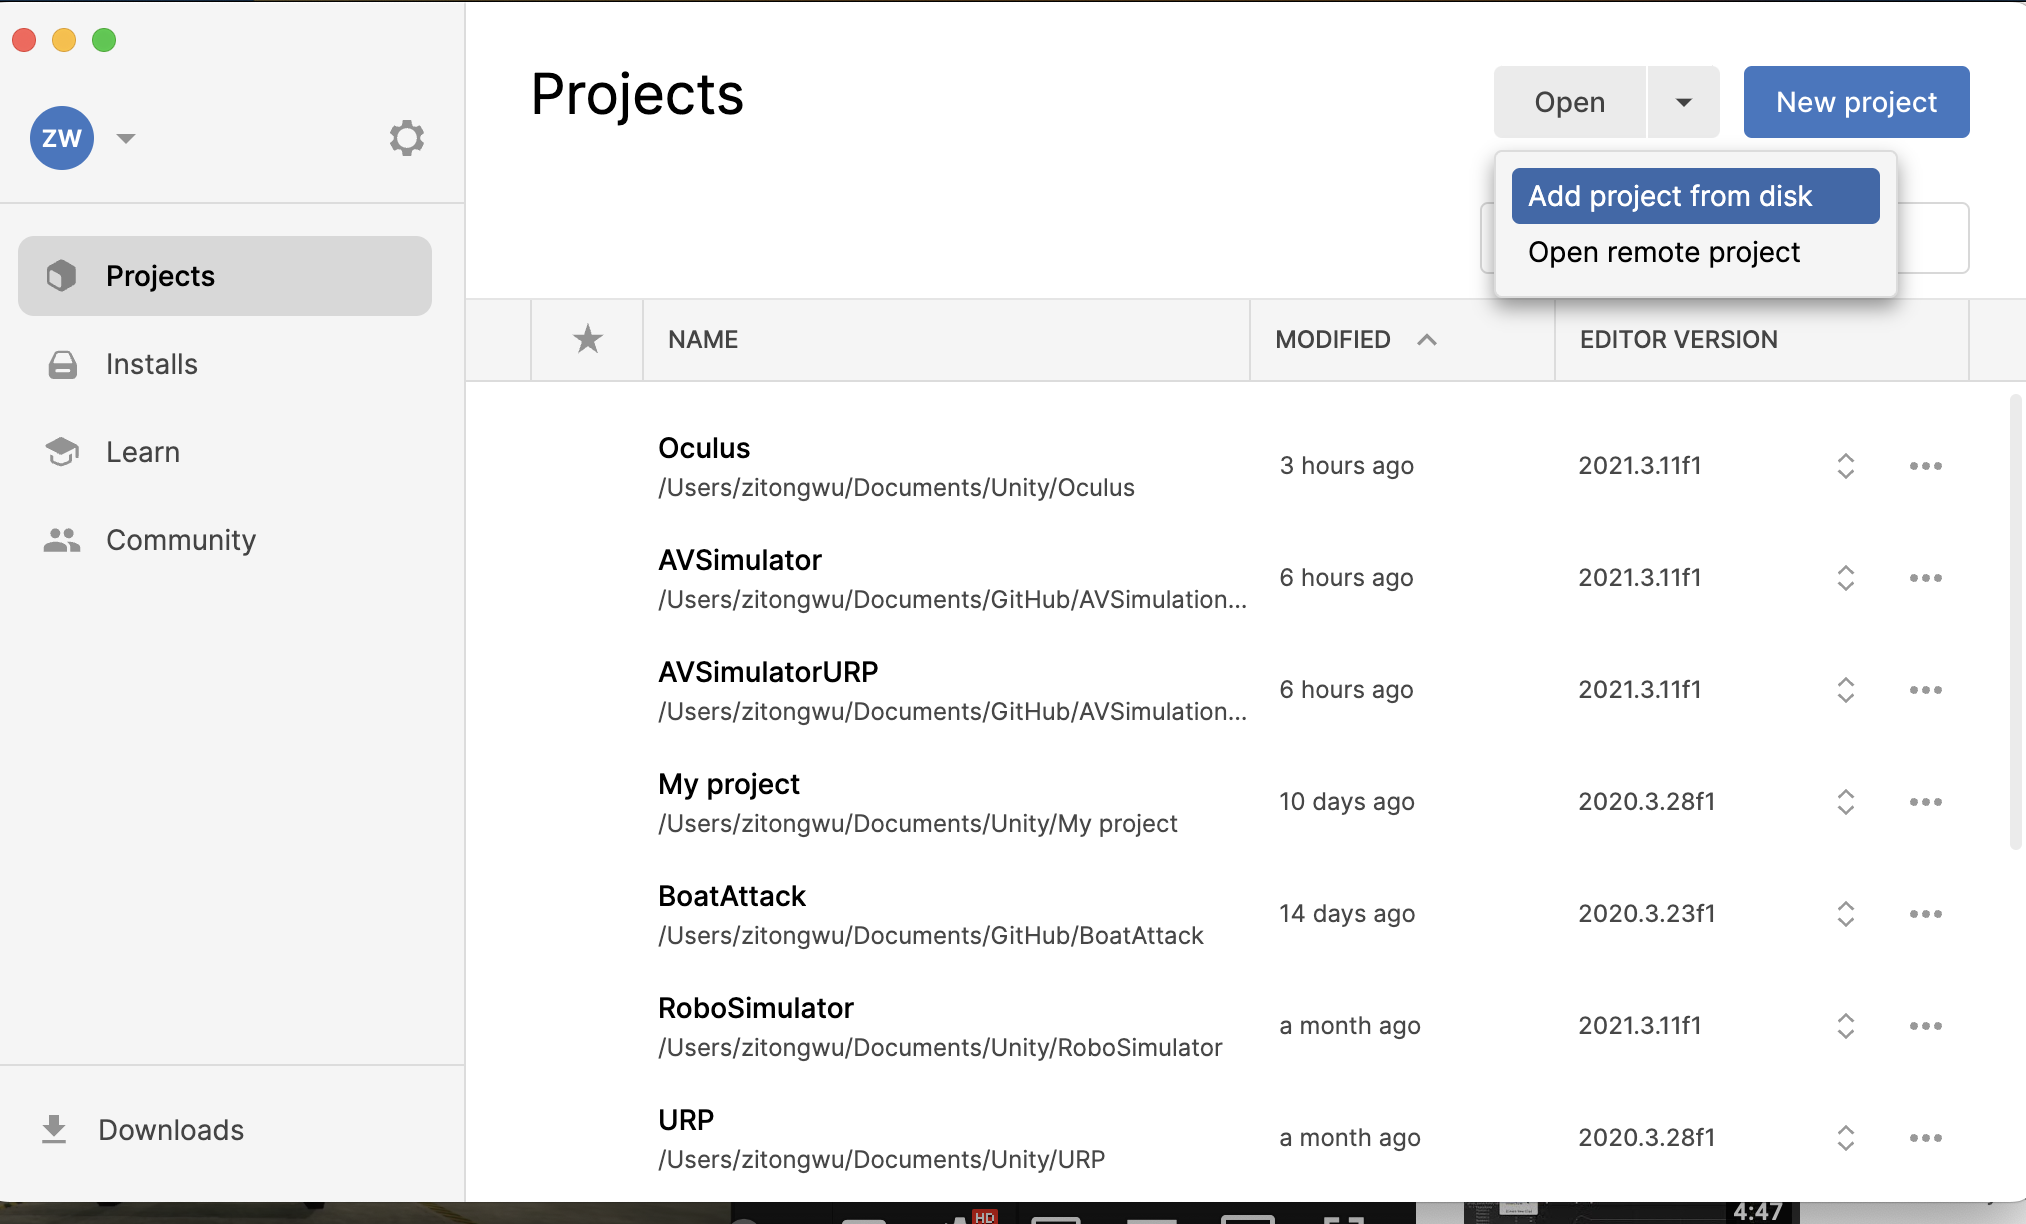Go to the Learn section

[143, 452]
